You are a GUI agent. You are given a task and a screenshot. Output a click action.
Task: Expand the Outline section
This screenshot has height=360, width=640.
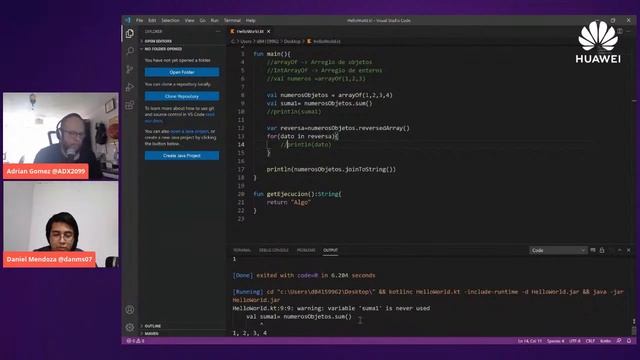[153, 326]
